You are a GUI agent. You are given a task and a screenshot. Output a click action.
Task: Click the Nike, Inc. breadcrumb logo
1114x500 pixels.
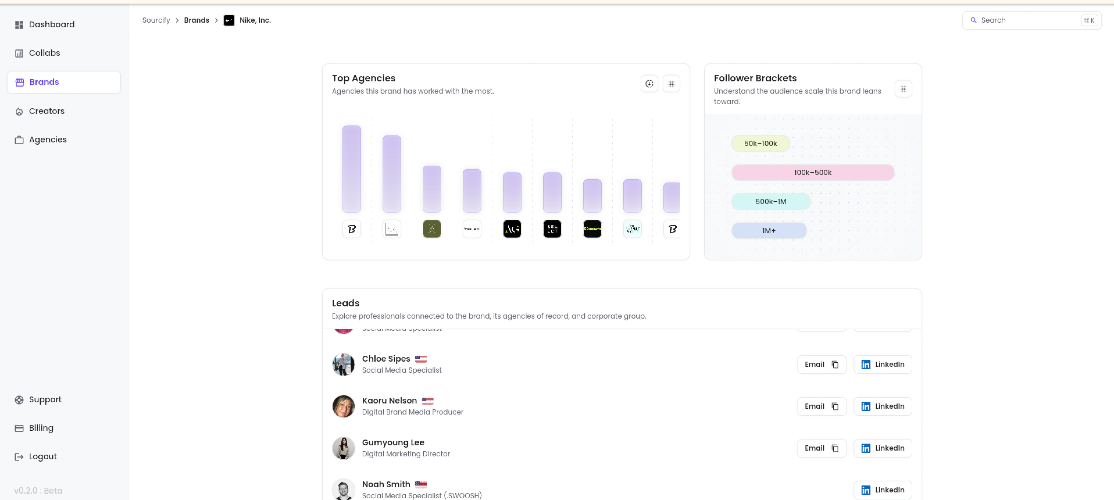(x=229, y=21)
